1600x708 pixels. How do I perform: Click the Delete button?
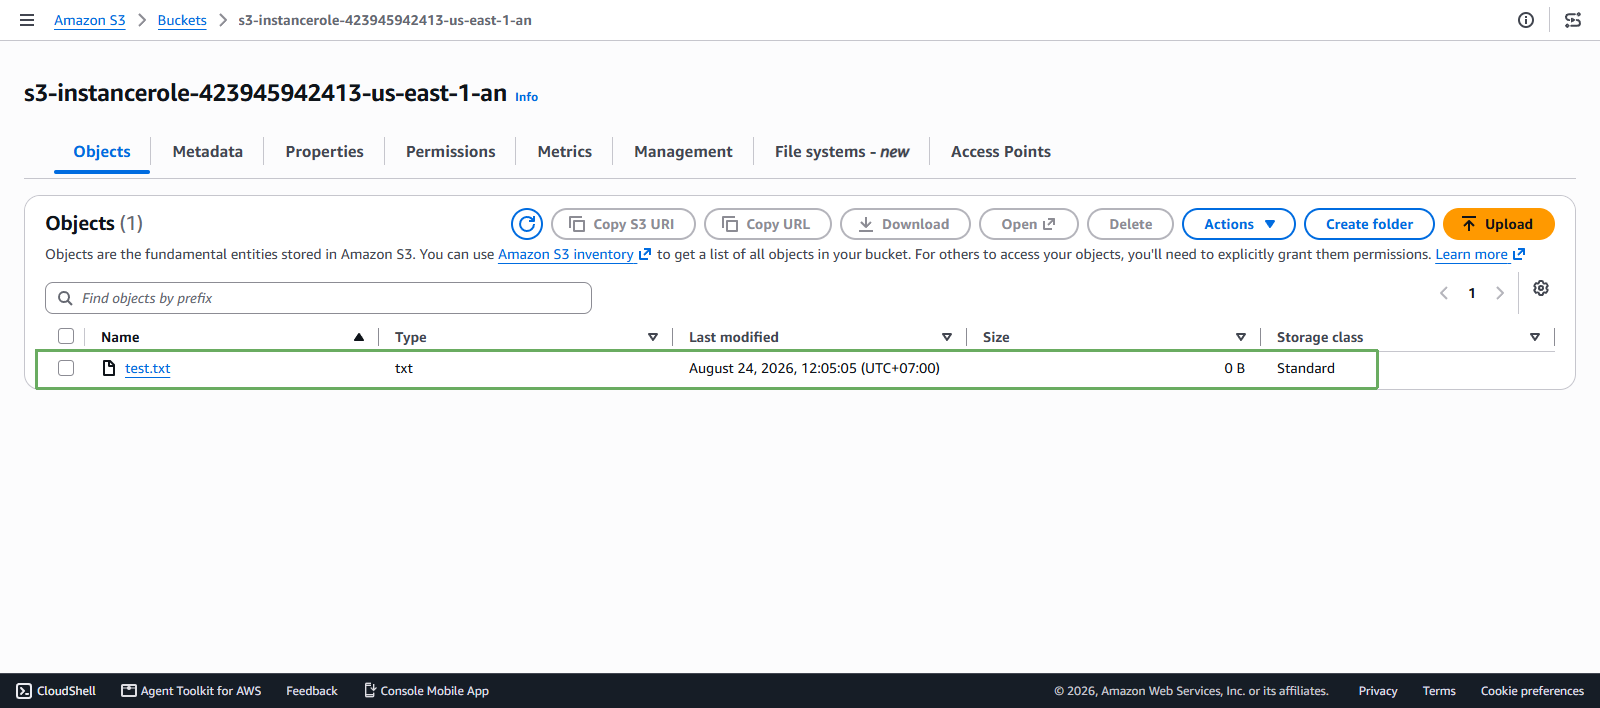(x=1130, y=224)
